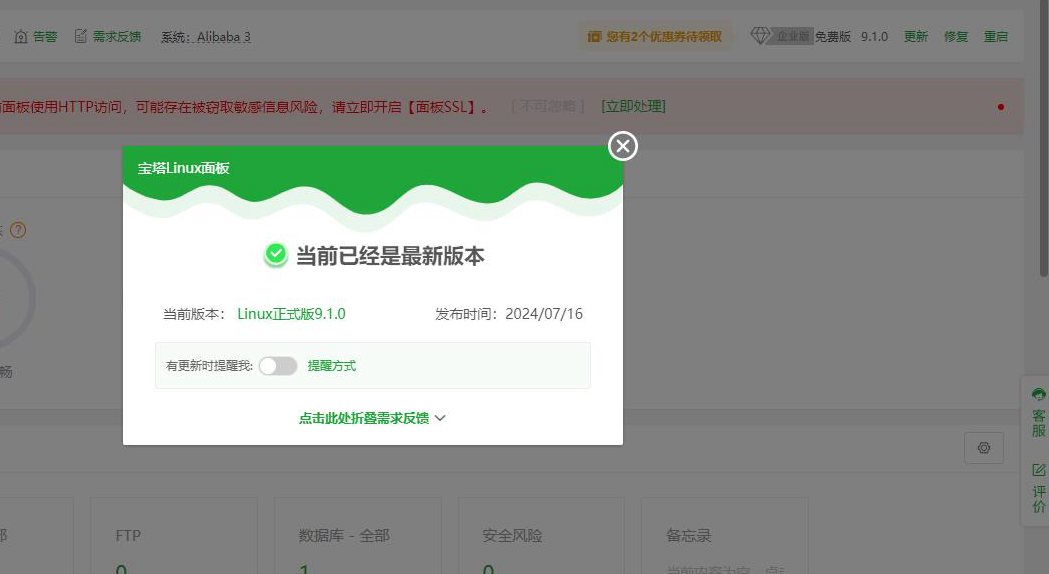Click the green checkmark success icon

point(276,254)
